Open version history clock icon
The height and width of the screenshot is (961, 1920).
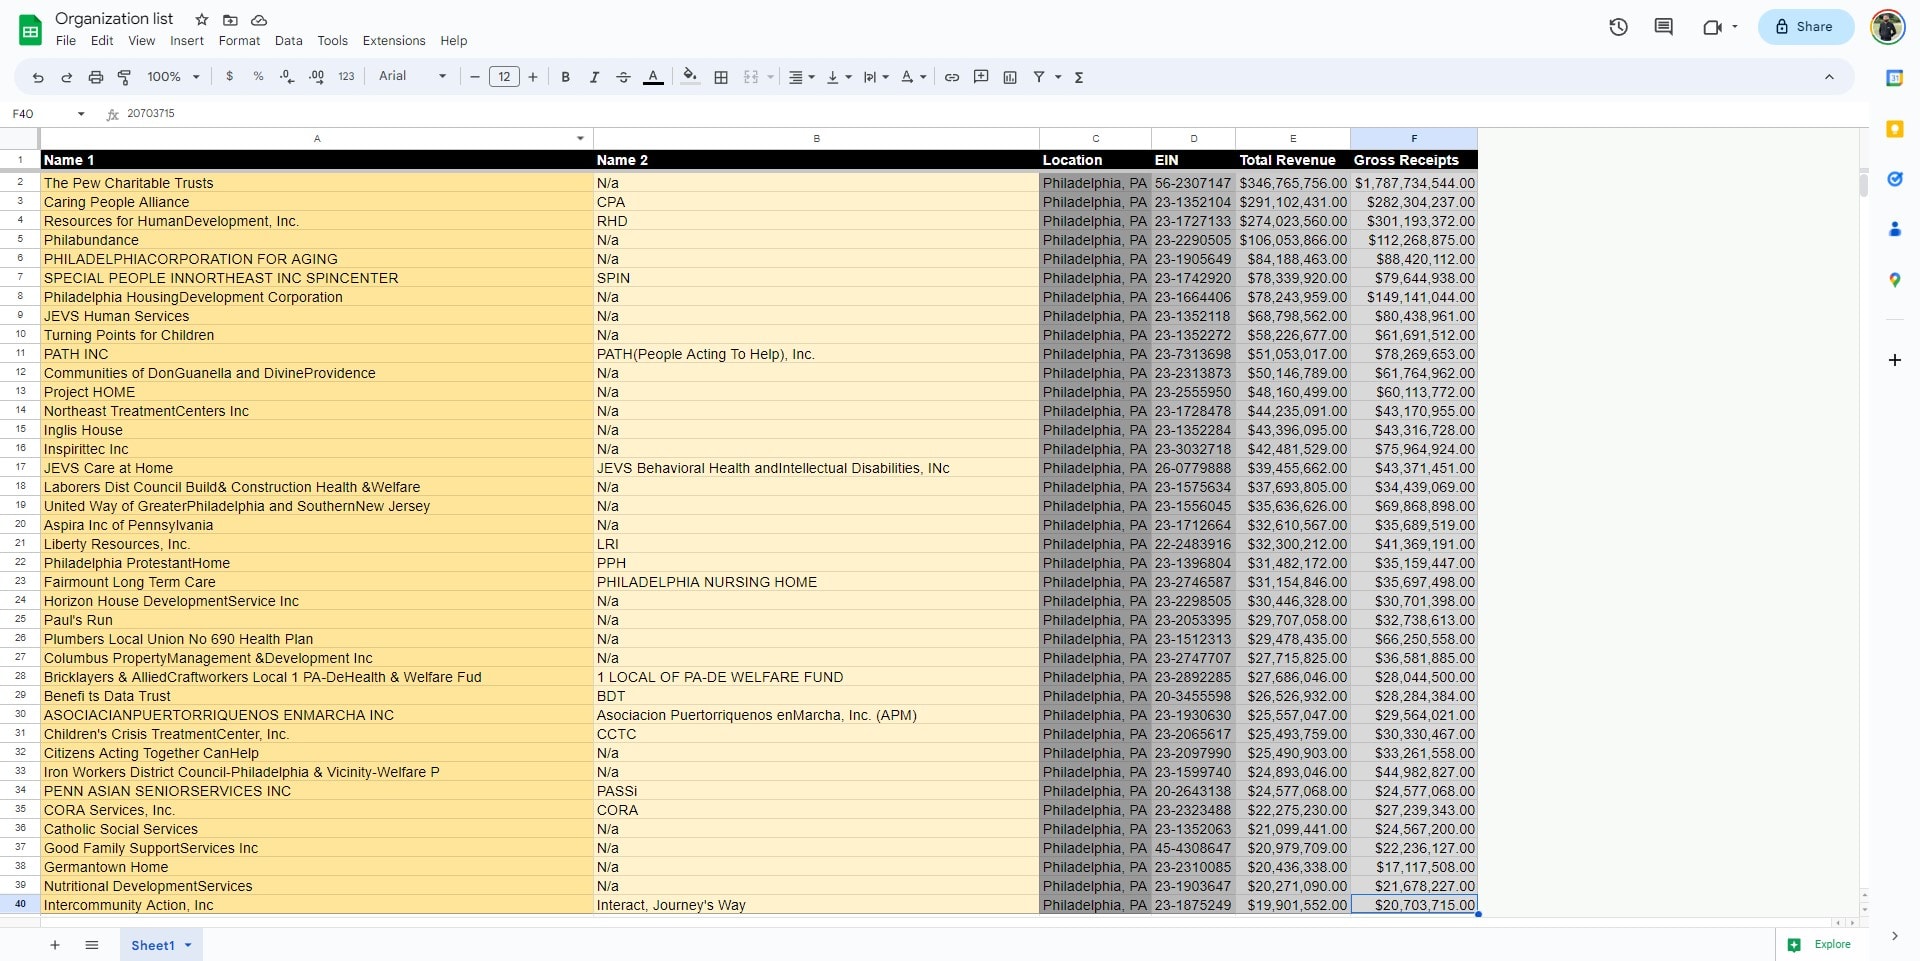pyautogui.click(x=1618, y=27)
